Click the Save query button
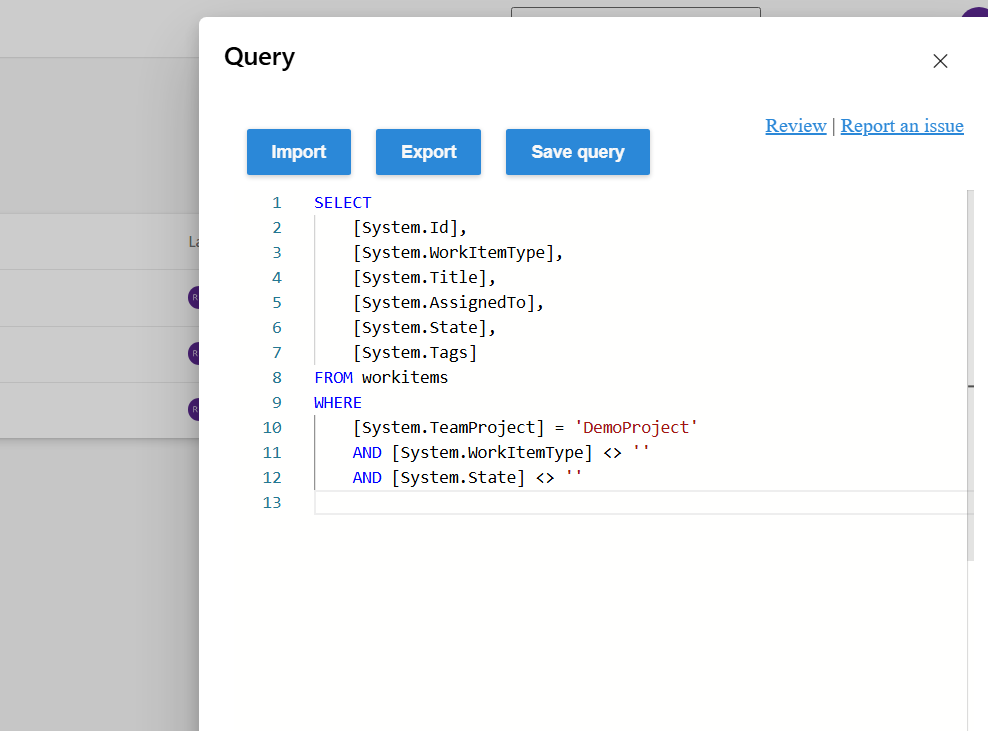The height and width of the screenshot is (731, 988). pos(577,152)
